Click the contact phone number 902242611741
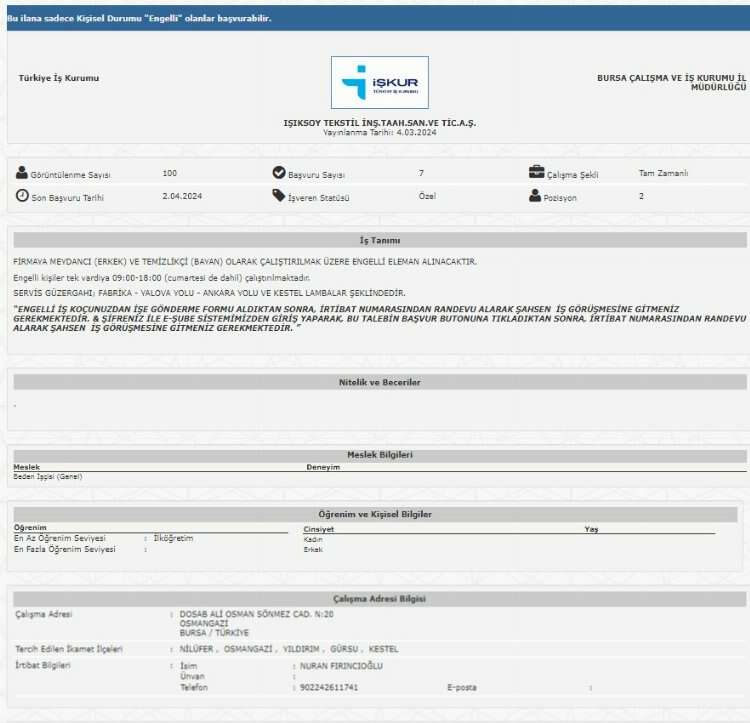This screenshot has width=750, height=723. click(329, 687)
